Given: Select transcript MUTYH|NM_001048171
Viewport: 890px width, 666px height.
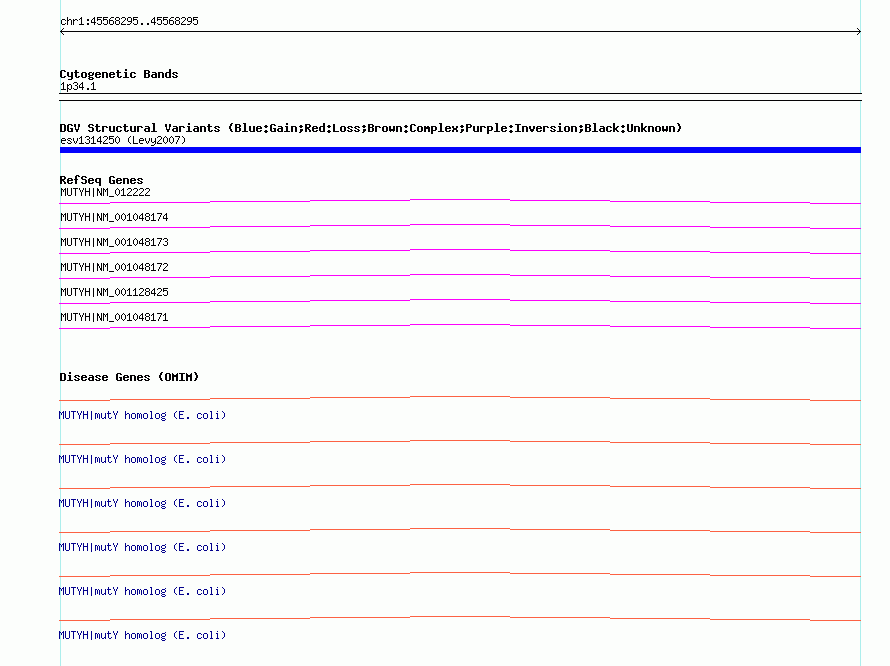Looking at the screenshot, I should click(114, 317).
